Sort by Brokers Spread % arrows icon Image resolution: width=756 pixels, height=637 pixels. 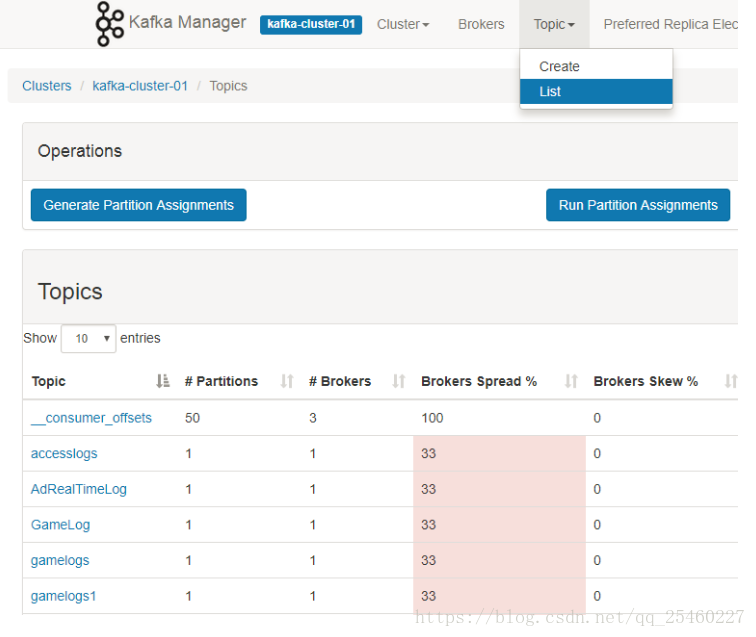click(x=571, y=381)
